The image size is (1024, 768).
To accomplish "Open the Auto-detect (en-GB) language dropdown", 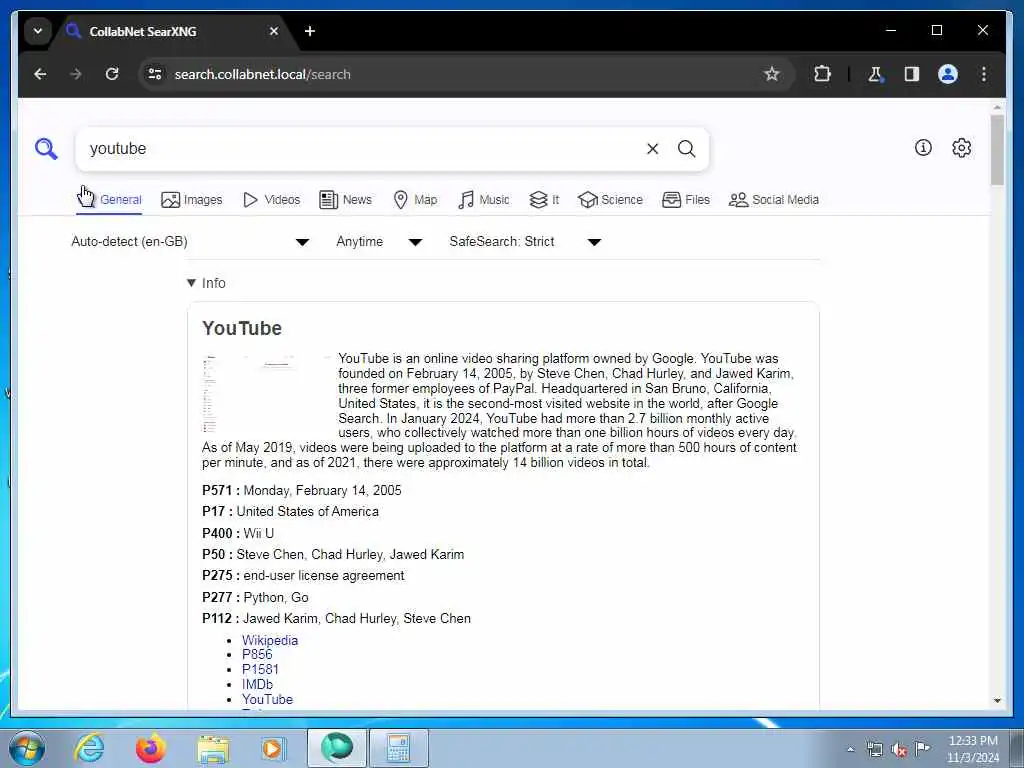I will (190, 242).
